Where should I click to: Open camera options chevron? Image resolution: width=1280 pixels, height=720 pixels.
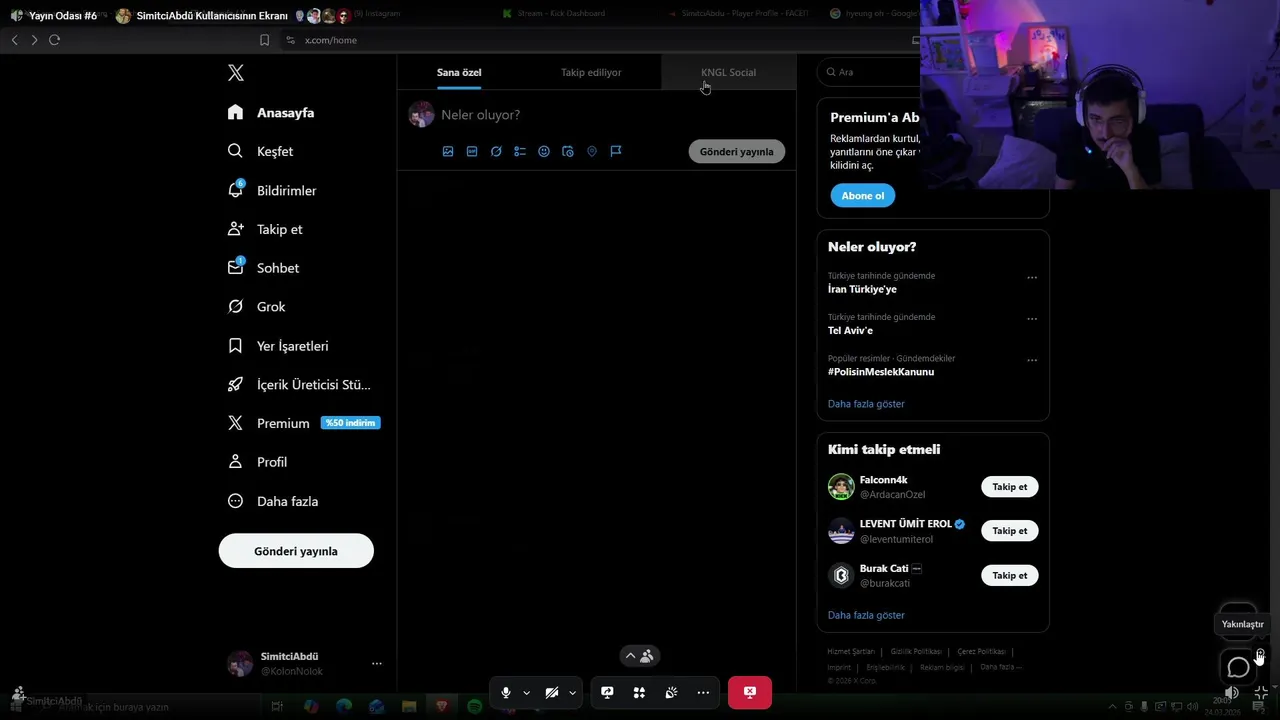pyautogui.click(x=572, y=692)
